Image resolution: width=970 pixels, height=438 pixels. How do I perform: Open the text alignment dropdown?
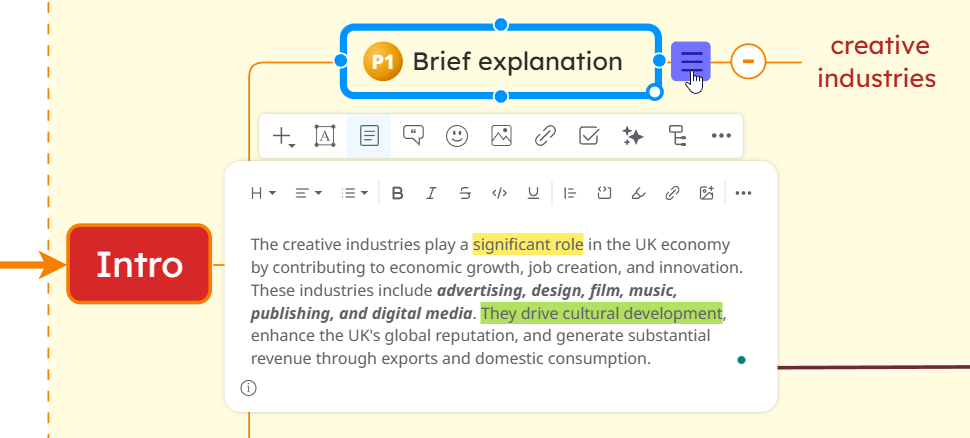(x=308, y=194)
